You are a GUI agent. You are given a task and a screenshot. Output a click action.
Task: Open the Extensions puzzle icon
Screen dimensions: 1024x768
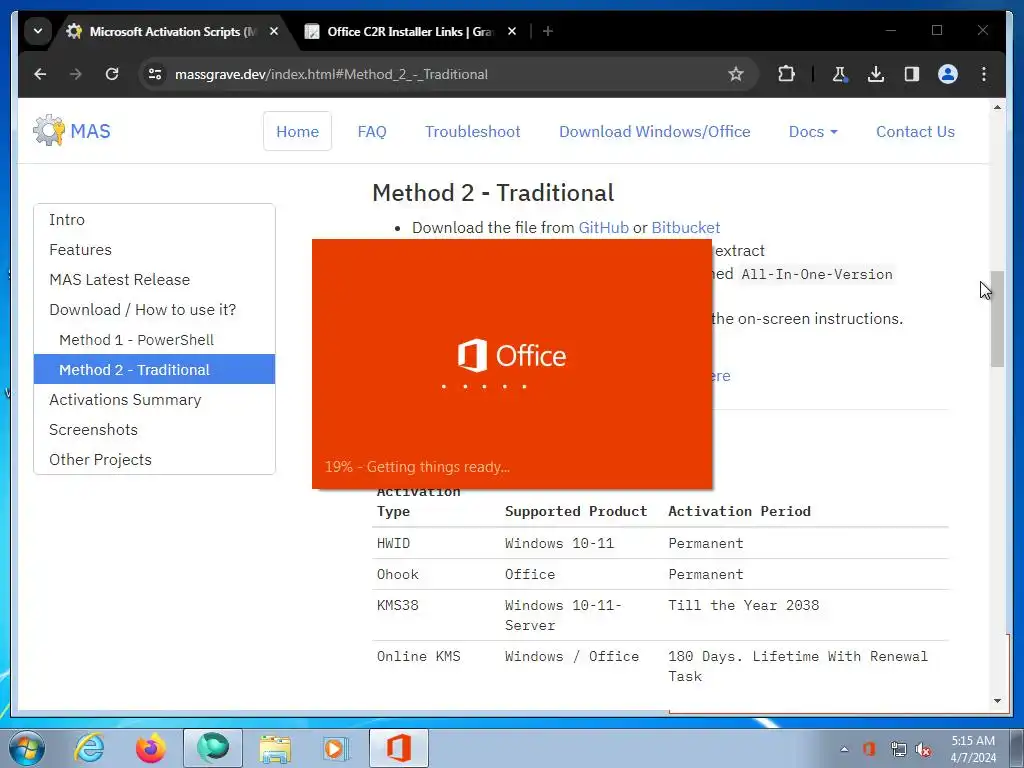point(786,74)
